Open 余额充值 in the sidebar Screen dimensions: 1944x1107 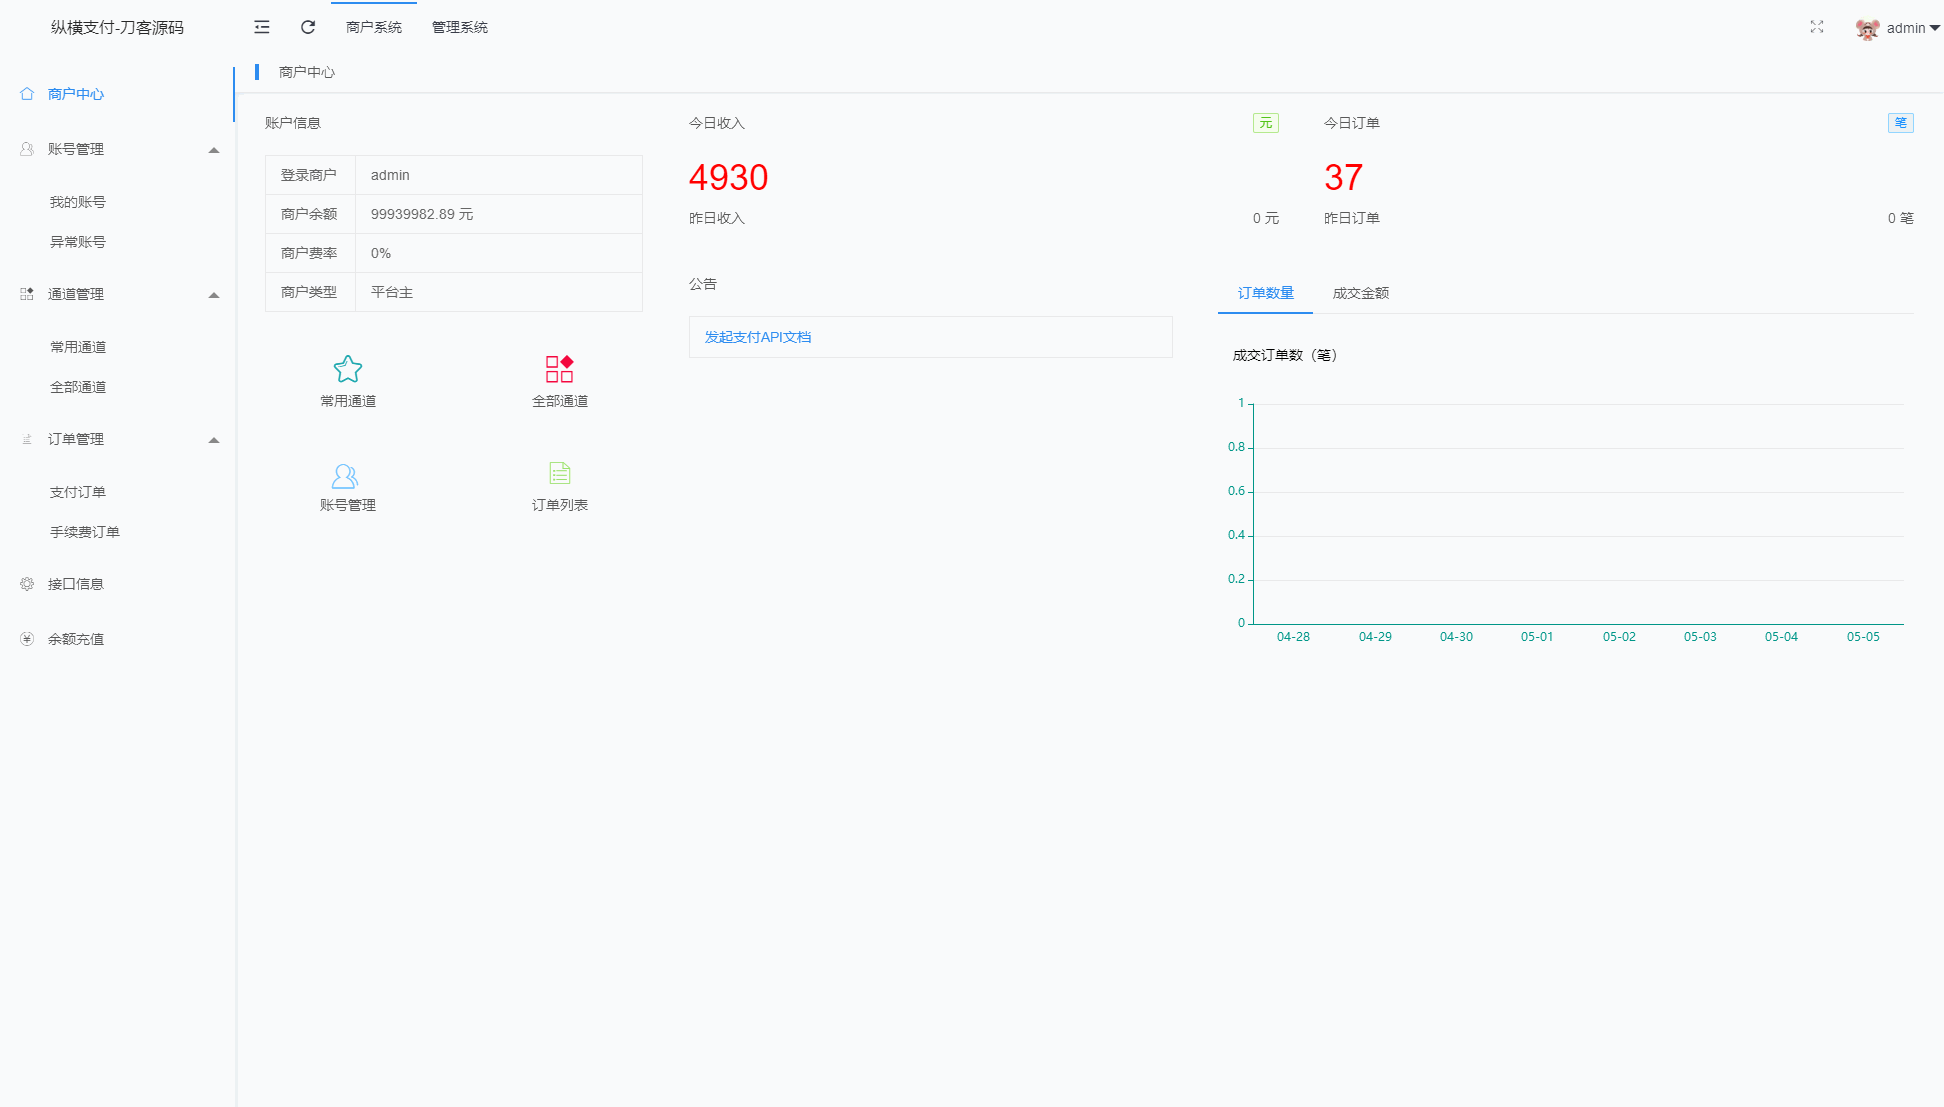click(x=76, y=639)
